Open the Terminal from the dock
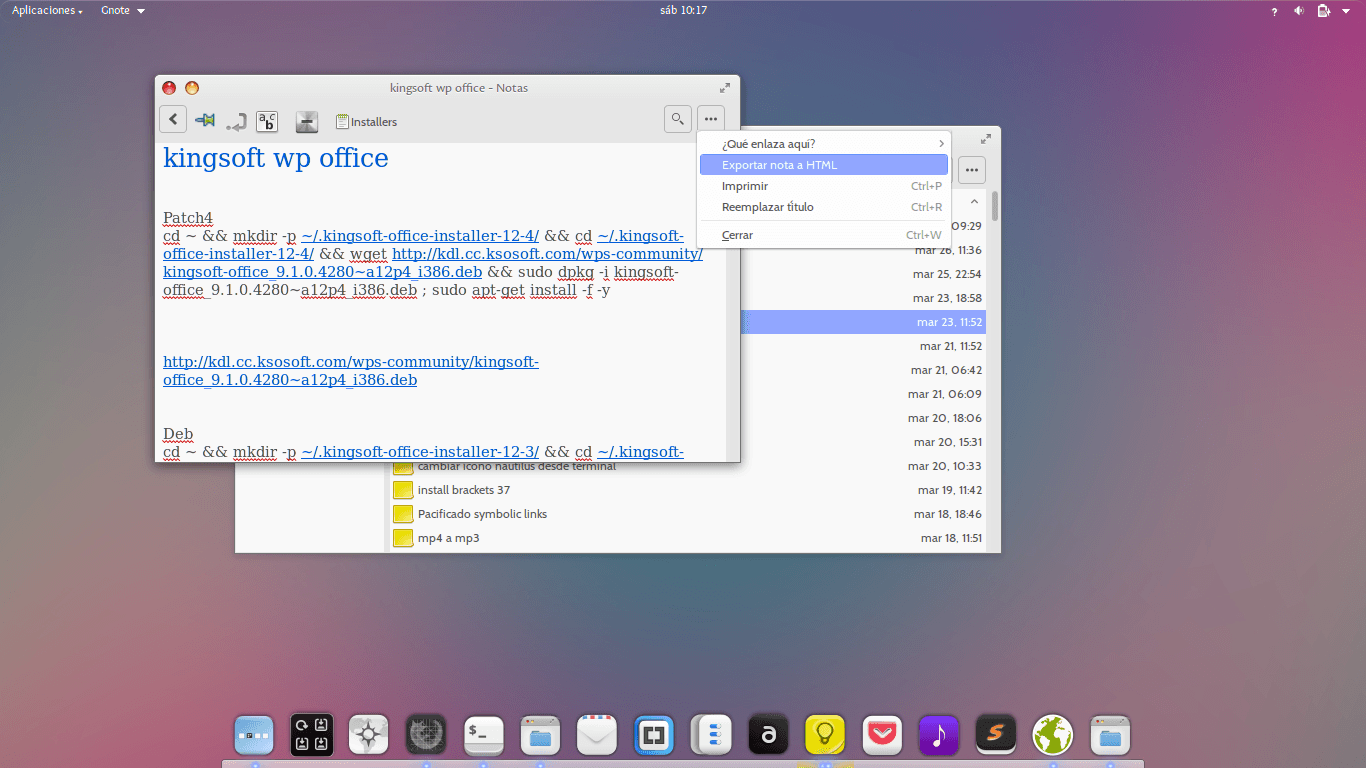 [484, 735]
